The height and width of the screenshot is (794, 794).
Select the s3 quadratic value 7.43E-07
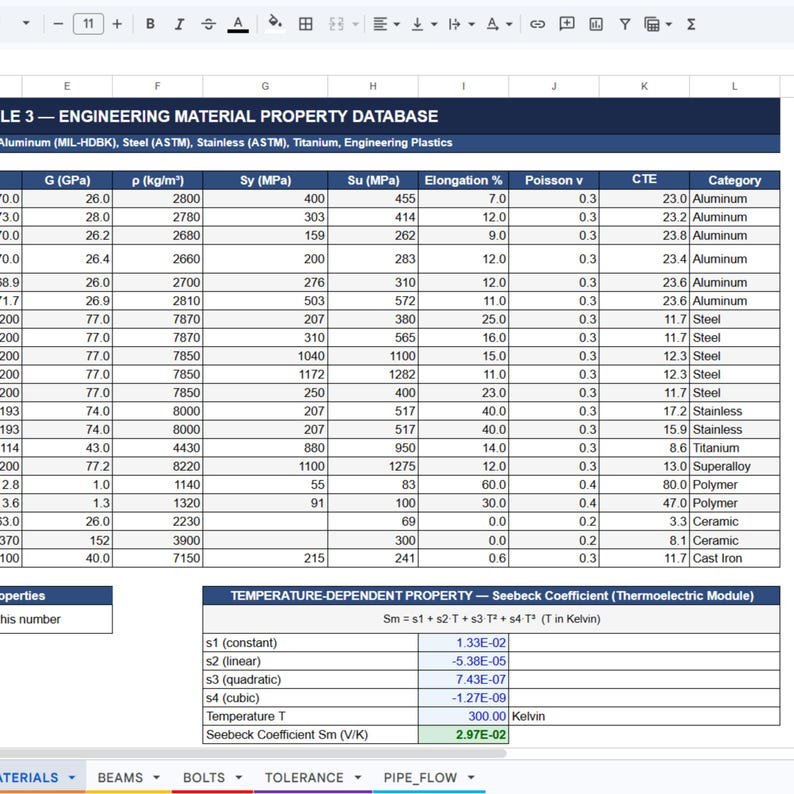click(463, 680)
